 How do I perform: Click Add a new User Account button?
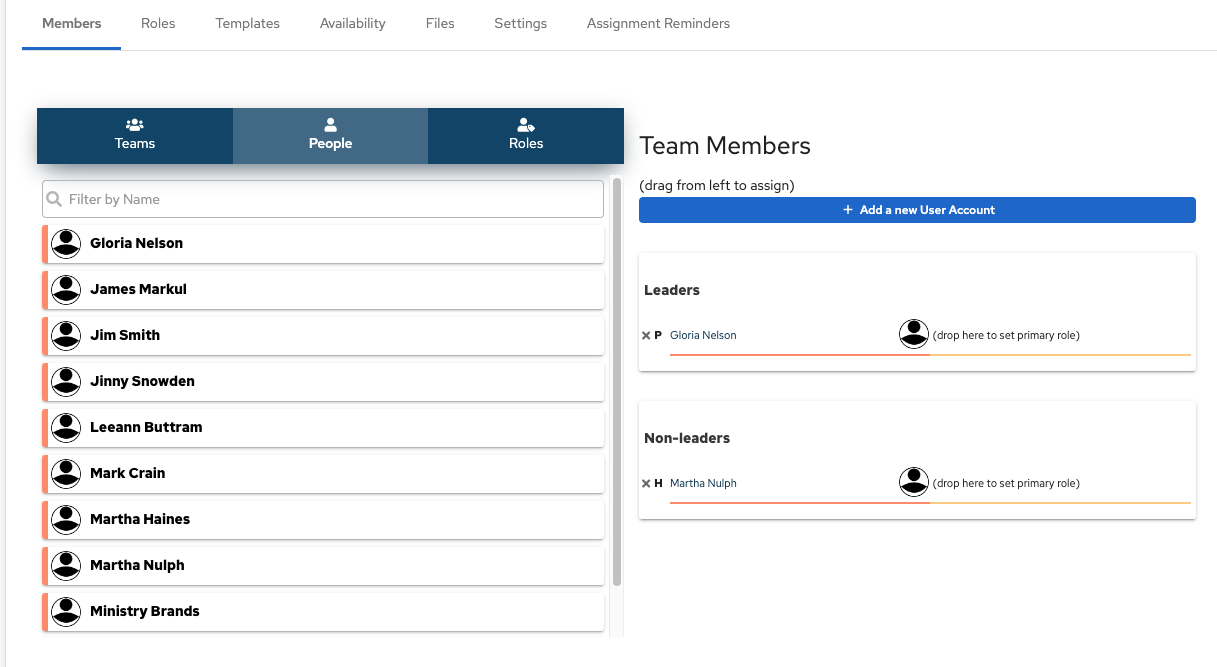tap(917, 210)
